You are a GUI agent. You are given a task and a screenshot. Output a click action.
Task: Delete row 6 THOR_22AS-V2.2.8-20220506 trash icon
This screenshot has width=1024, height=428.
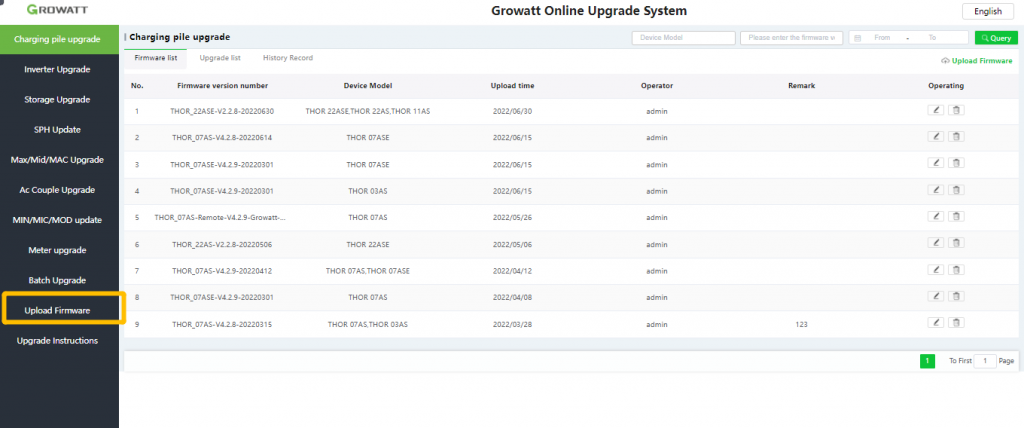956,242
